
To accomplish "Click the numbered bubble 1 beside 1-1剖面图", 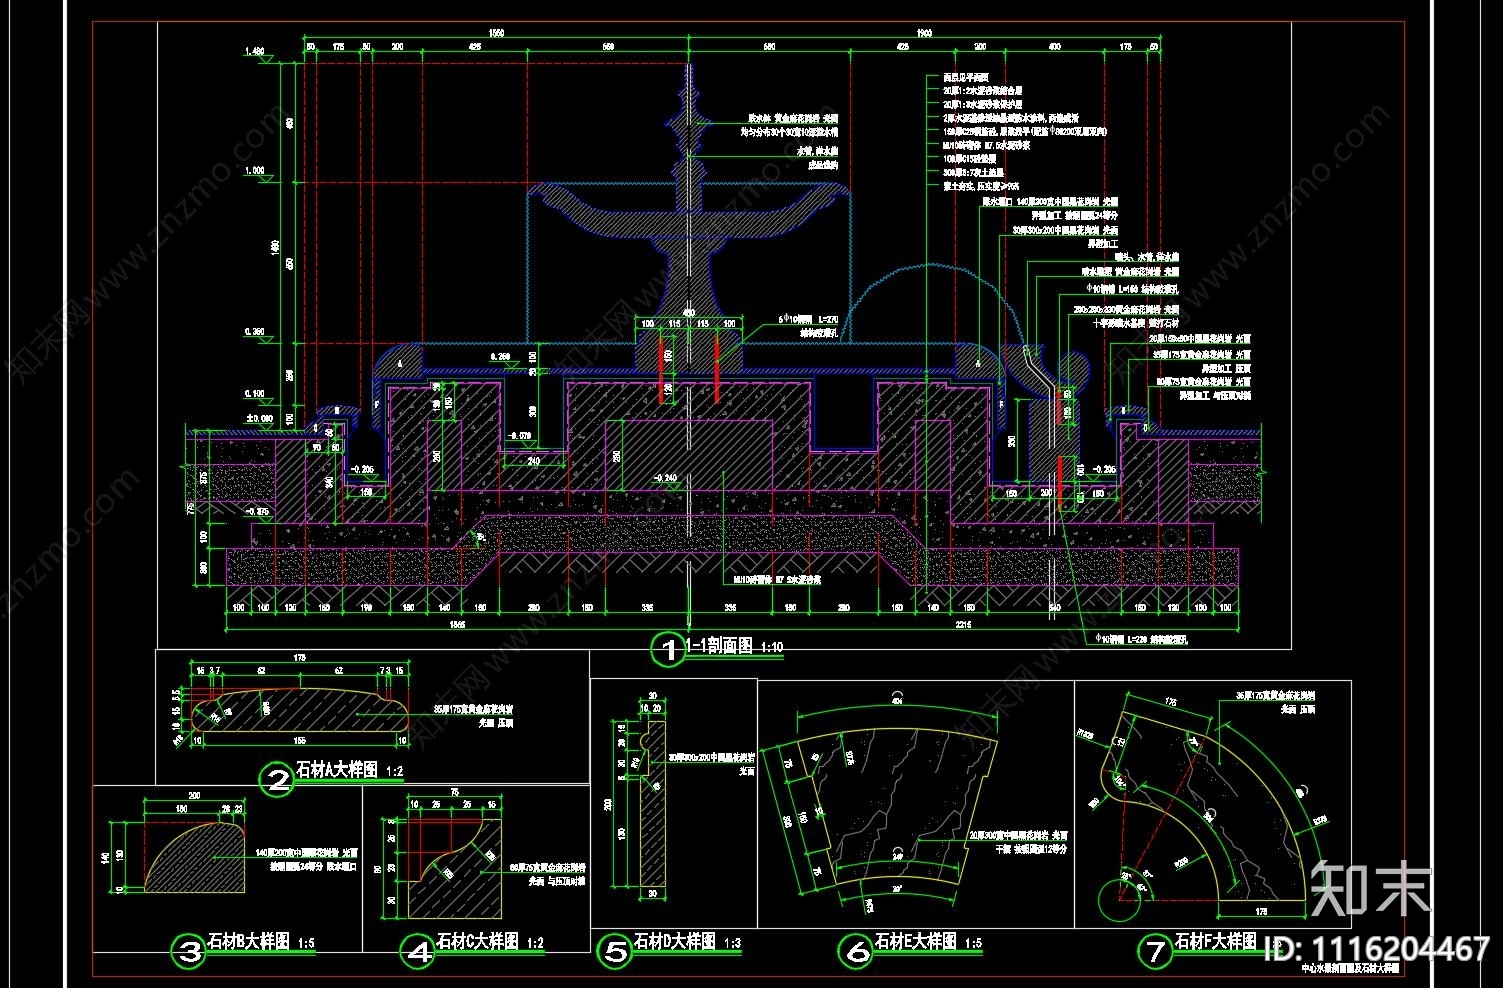I will point(667,650).
